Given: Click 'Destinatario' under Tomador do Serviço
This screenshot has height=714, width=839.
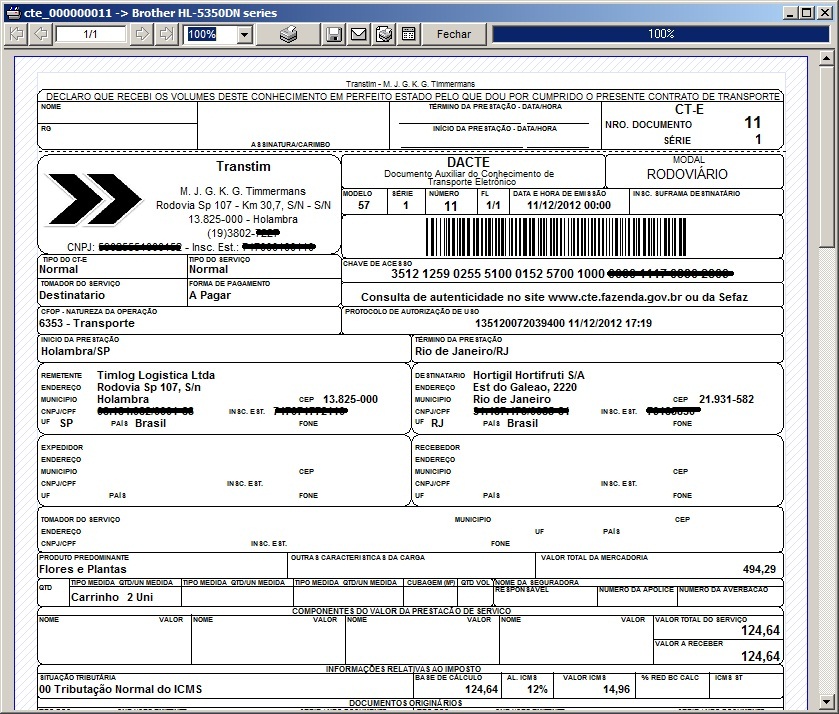Looking at the screenshot, I should tap(72, 295).
